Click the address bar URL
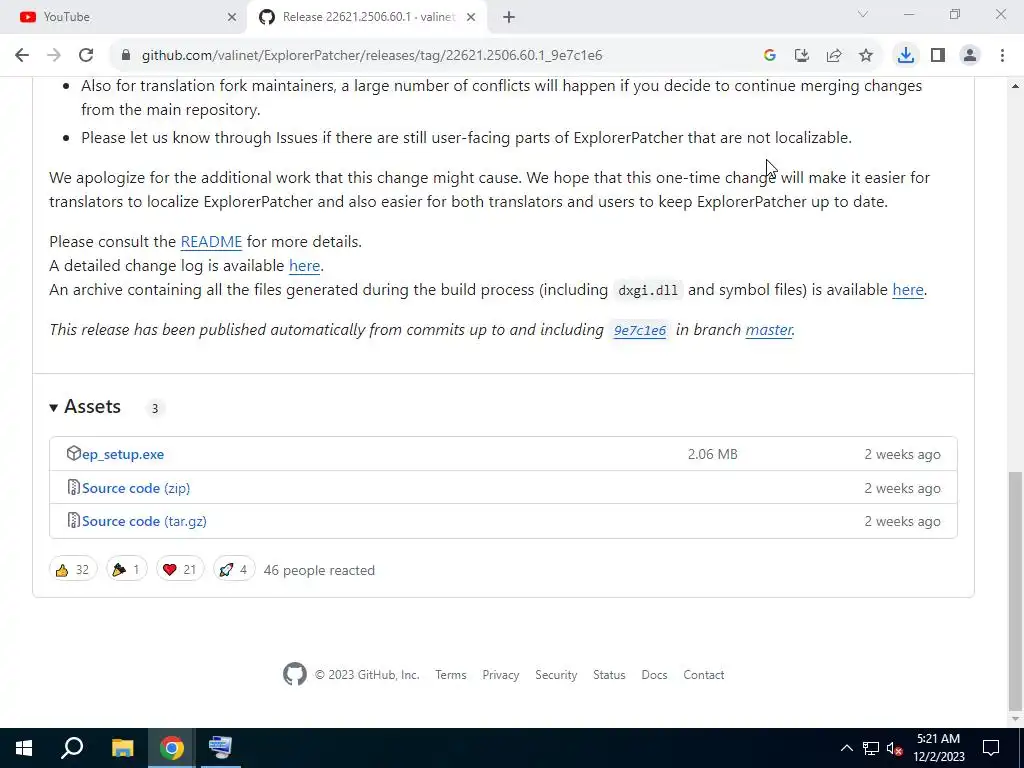Image resolution: width=1024 pixels, height=768 pixels. point(372,56)
